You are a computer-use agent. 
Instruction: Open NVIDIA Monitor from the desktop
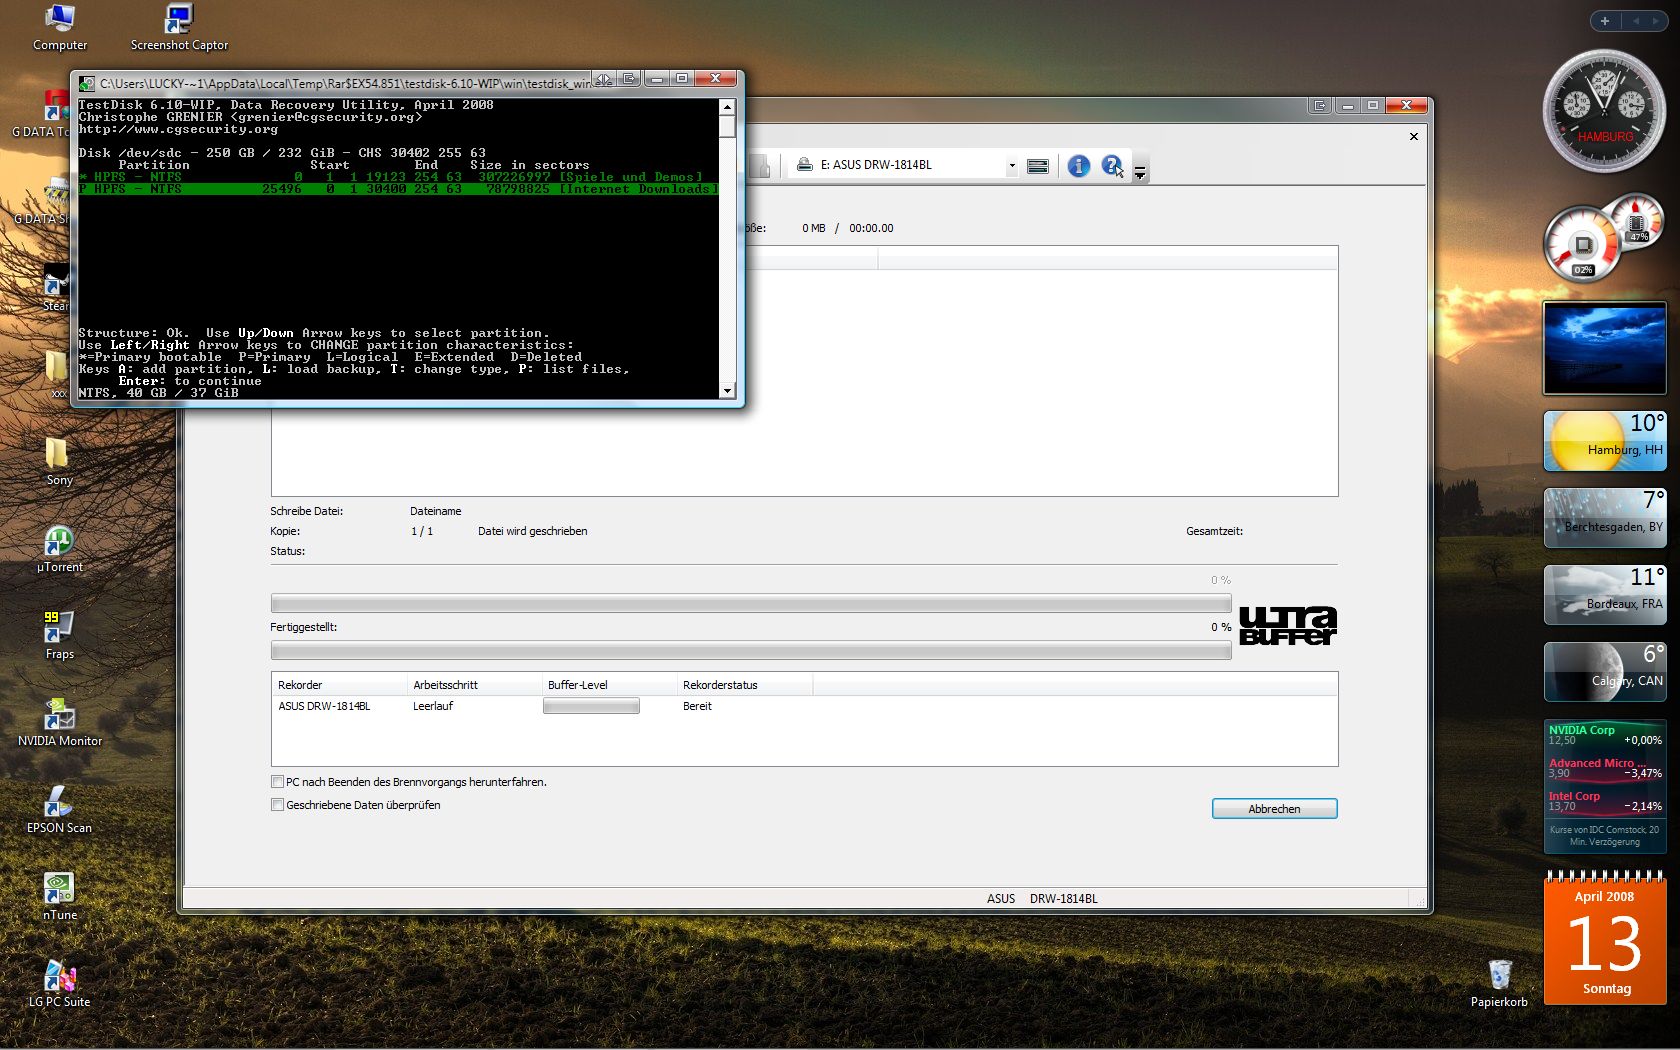tap(59, 723)
